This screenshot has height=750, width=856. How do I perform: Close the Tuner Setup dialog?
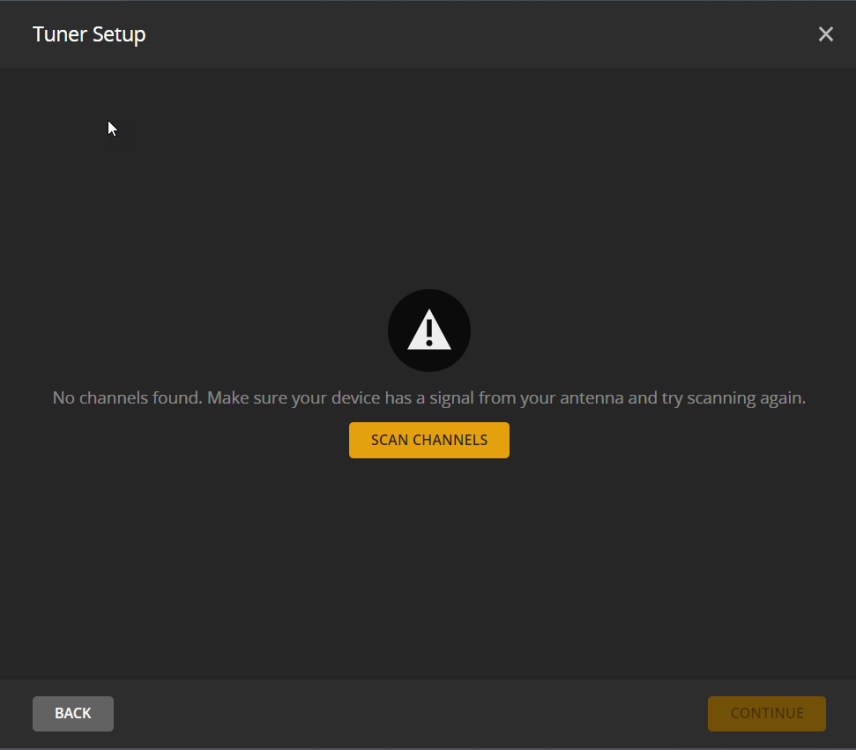point(825,34)
